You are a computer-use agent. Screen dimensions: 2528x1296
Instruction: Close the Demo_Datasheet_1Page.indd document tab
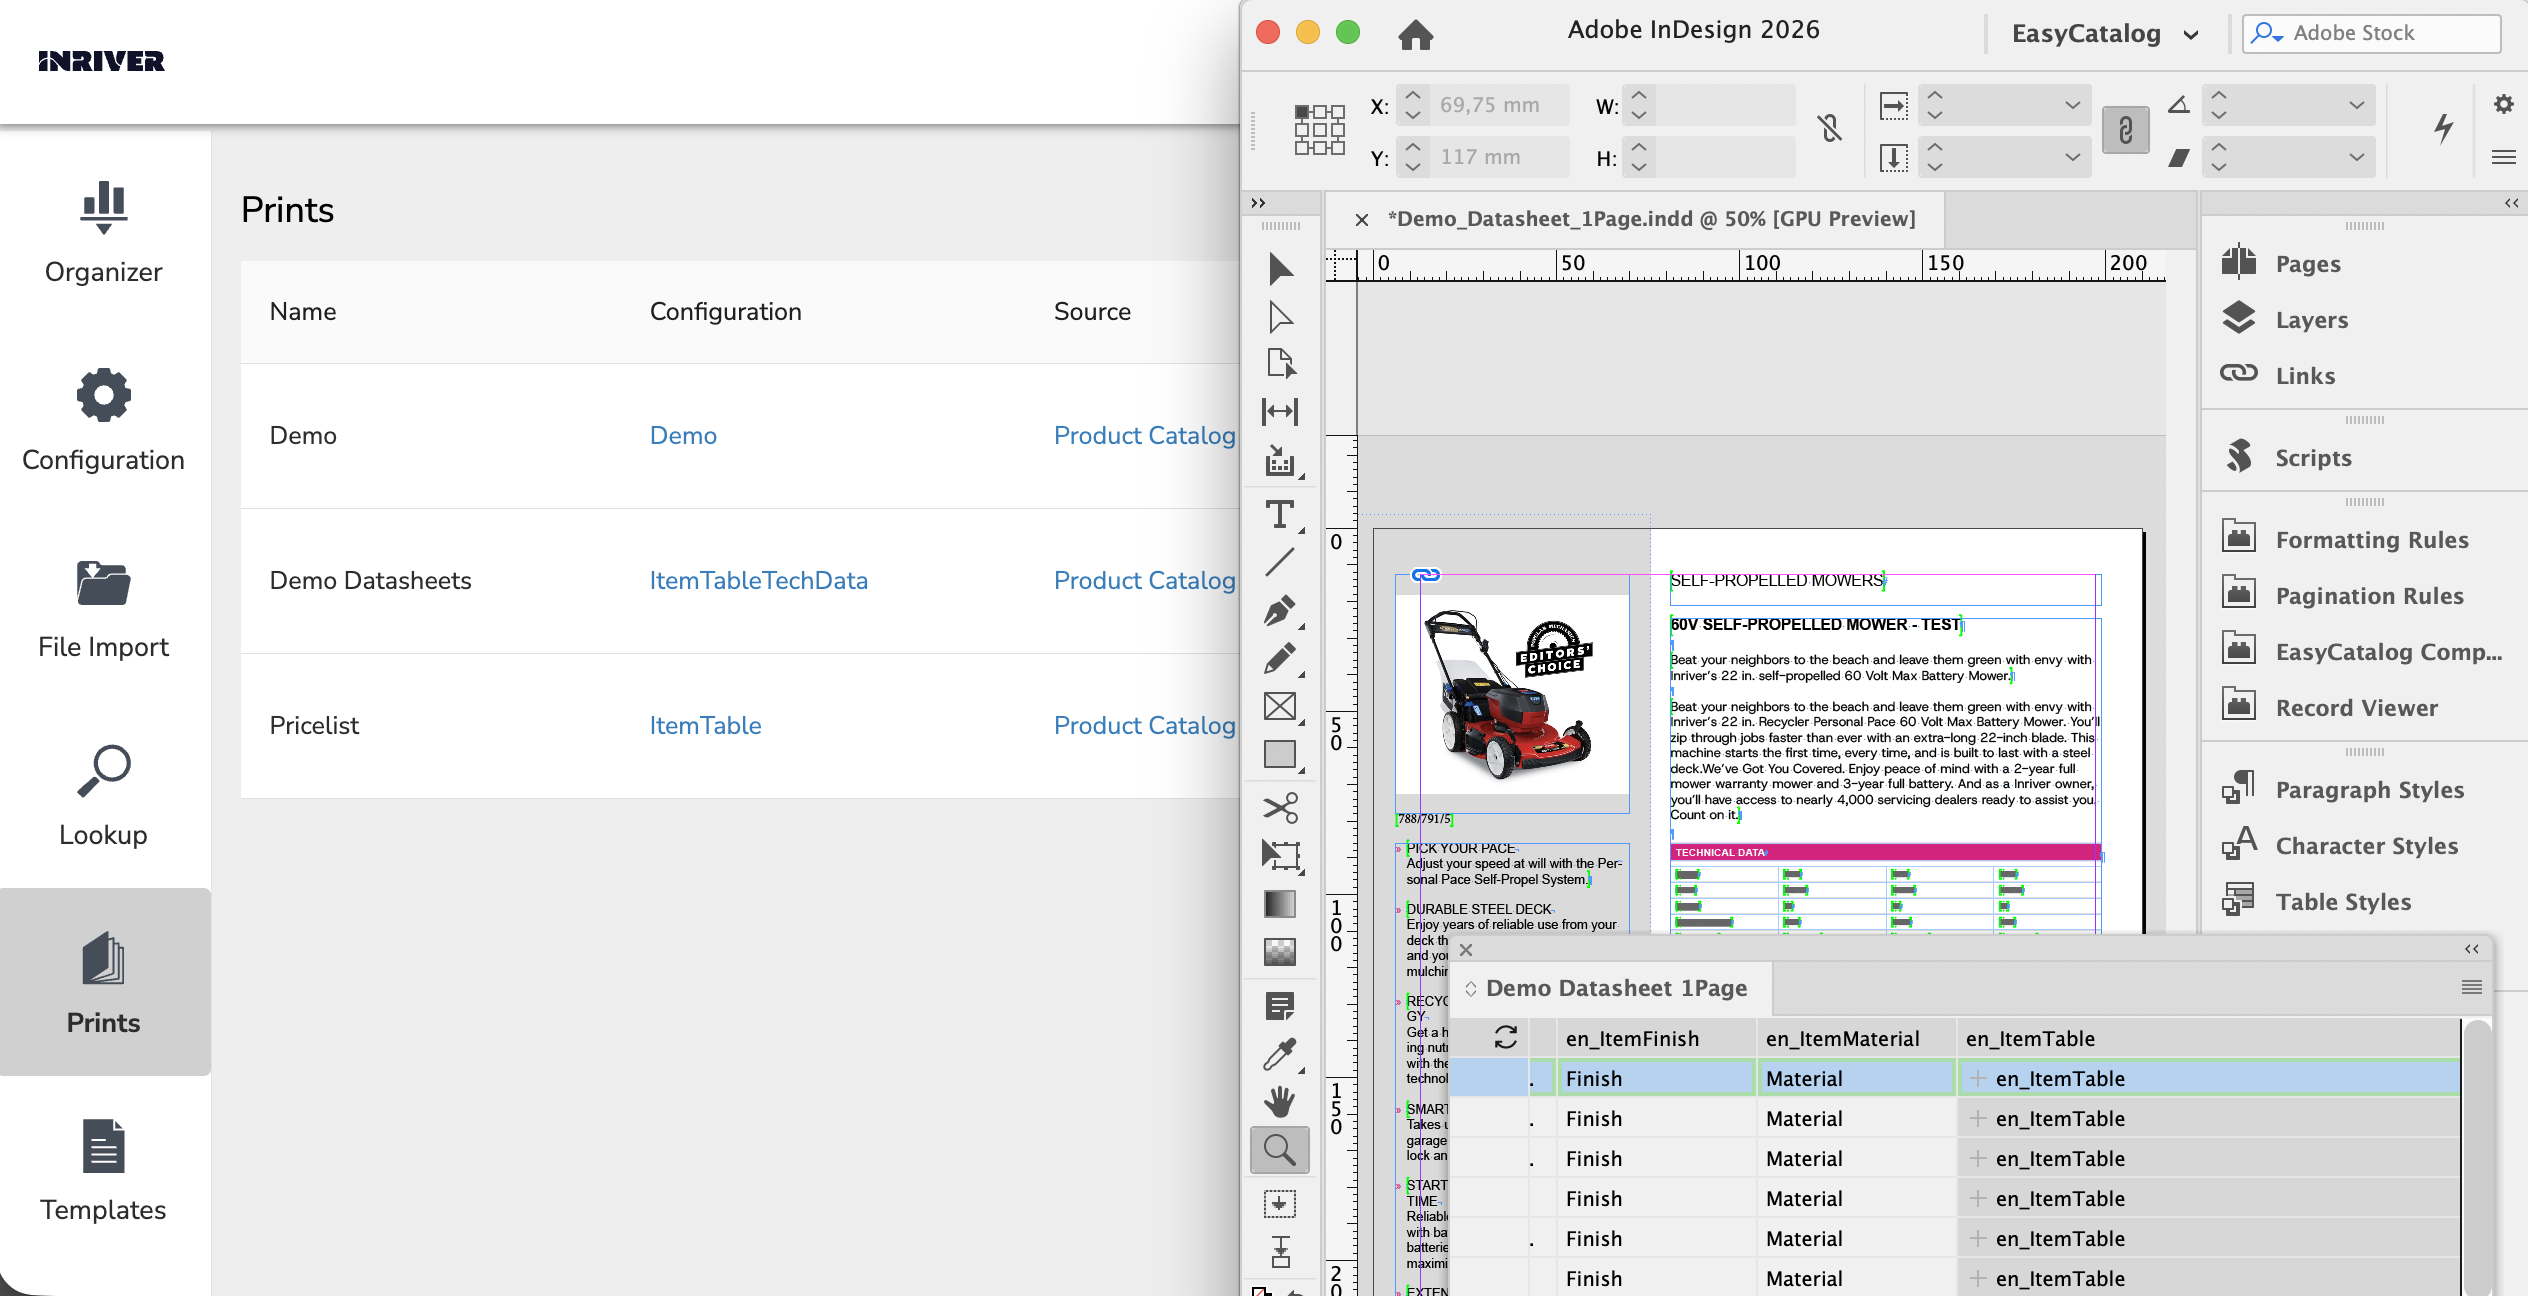point(1361,220)
